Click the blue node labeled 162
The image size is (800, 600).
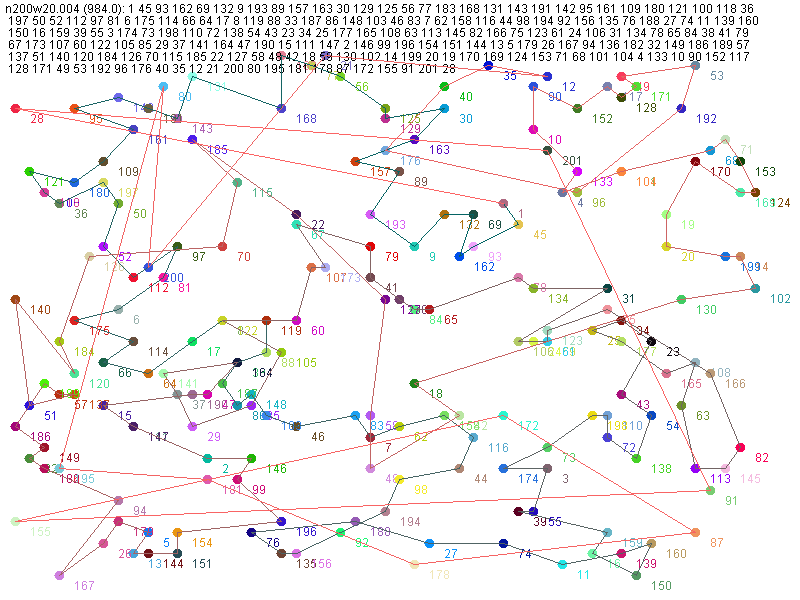pyautogui.click(x=459, y=256)
